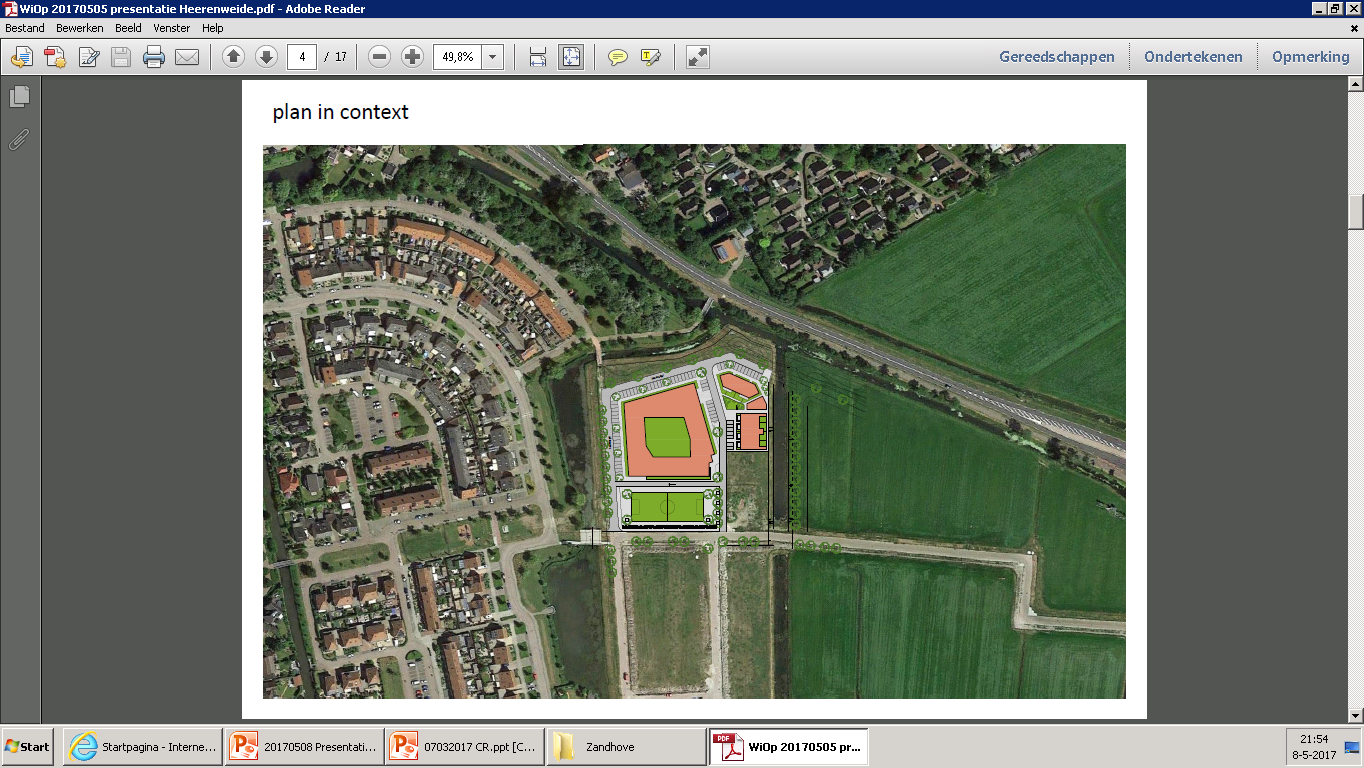
Task: Open the Help menu
Action: click(212, 28)
